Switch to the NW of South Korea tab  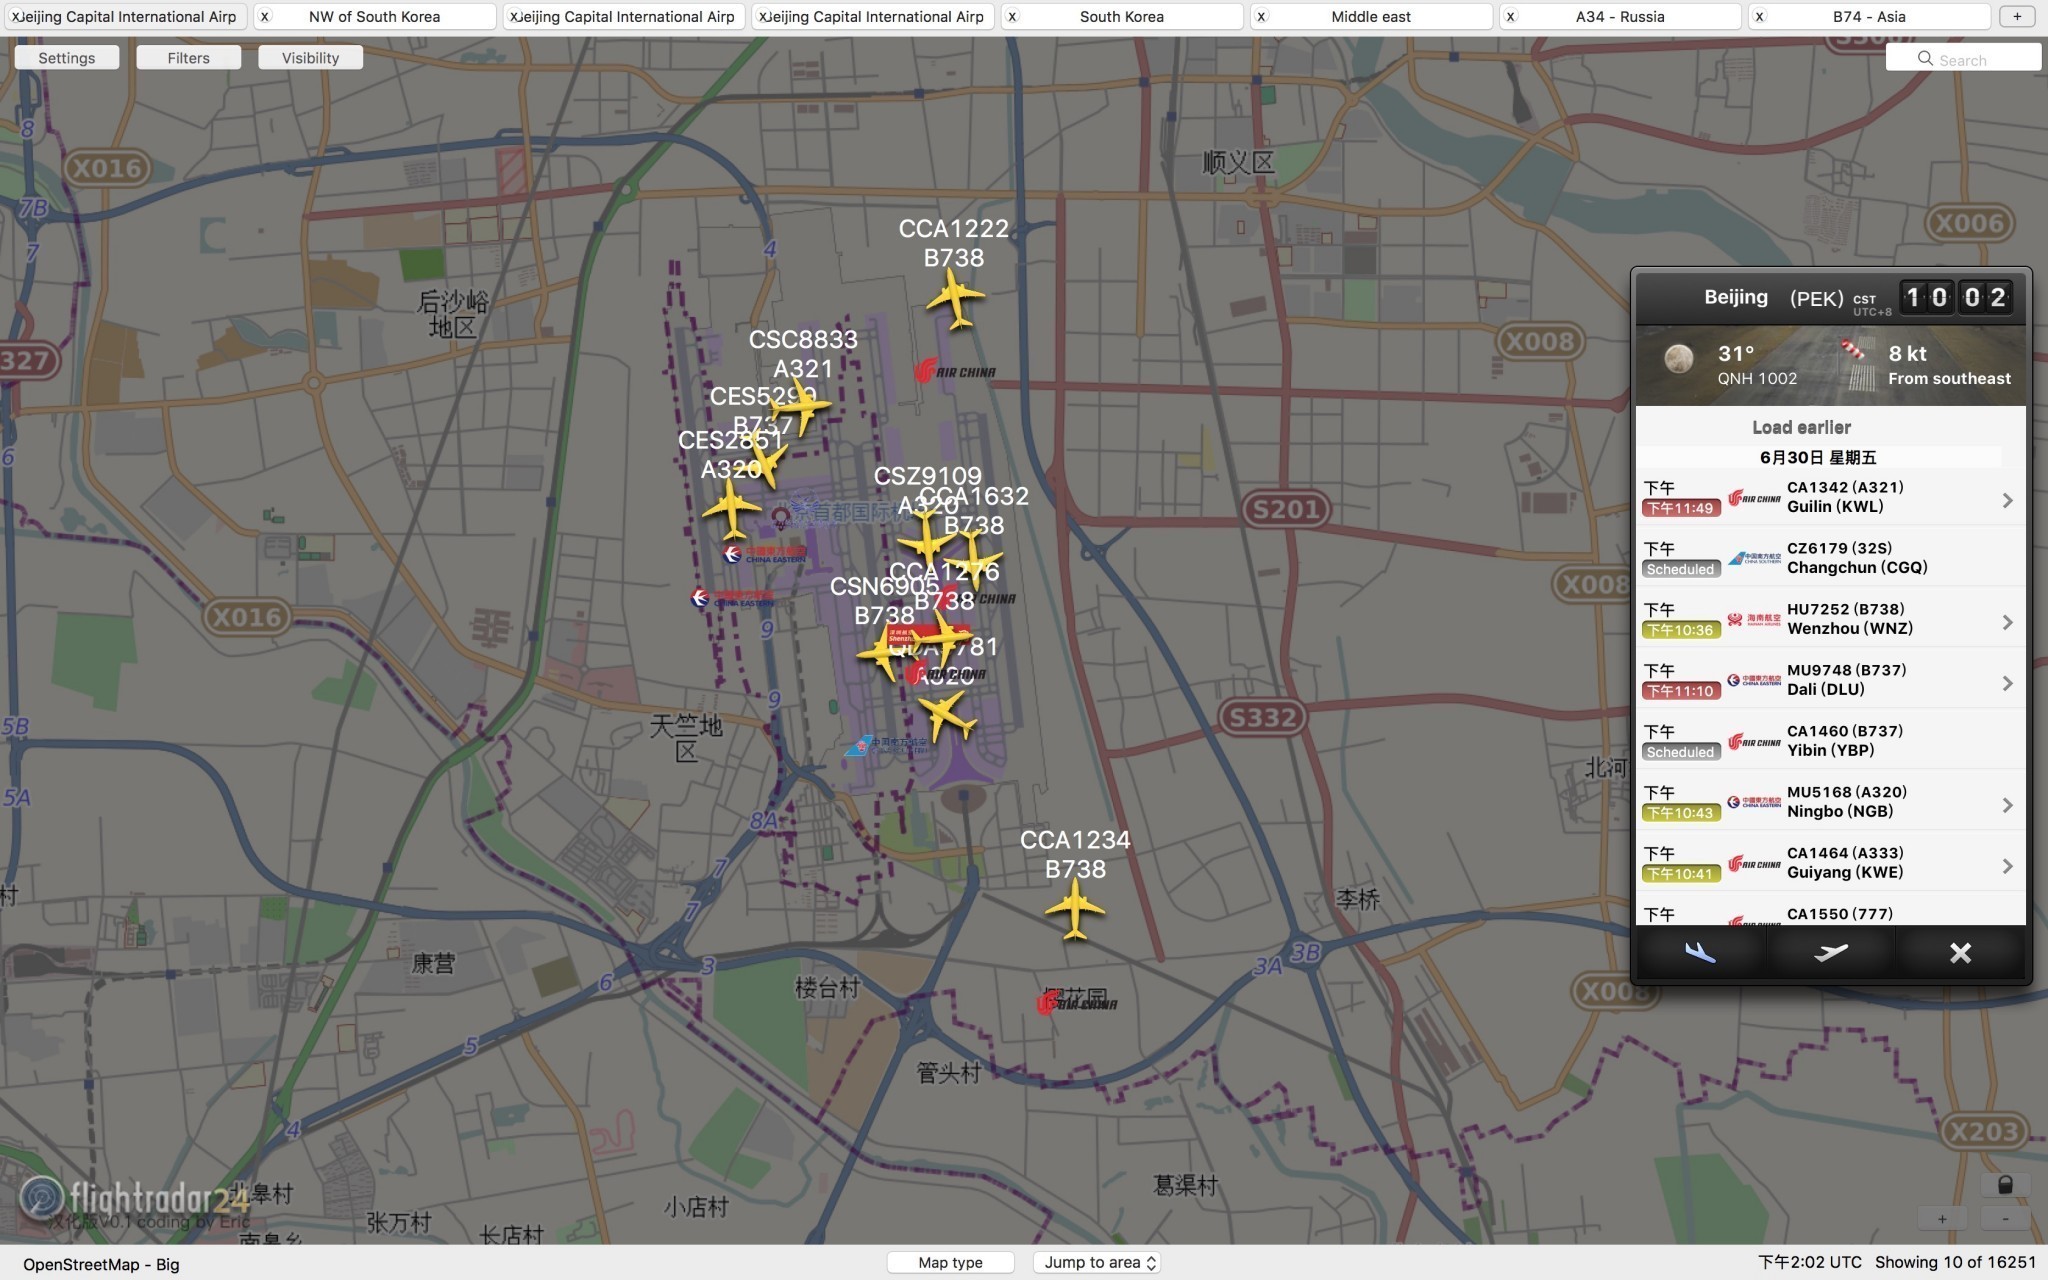374,17
